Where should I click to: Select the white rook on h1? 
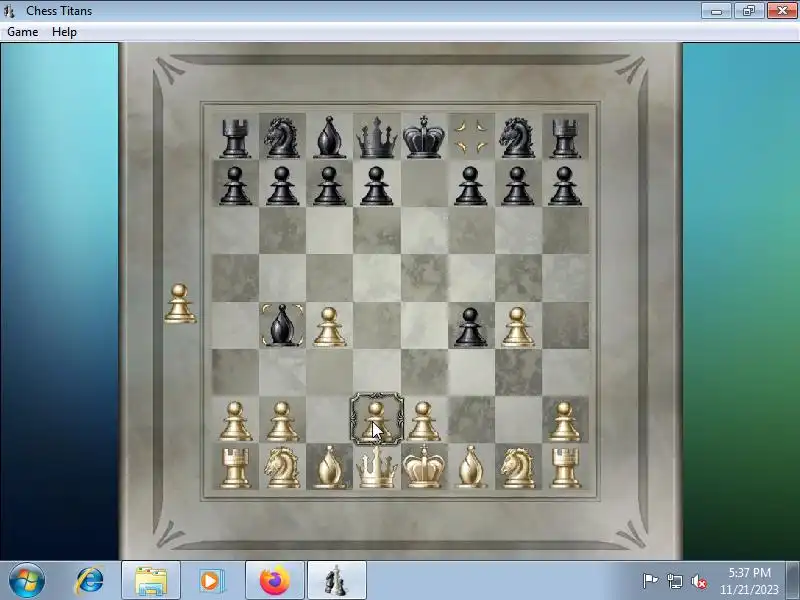(565, 468)
